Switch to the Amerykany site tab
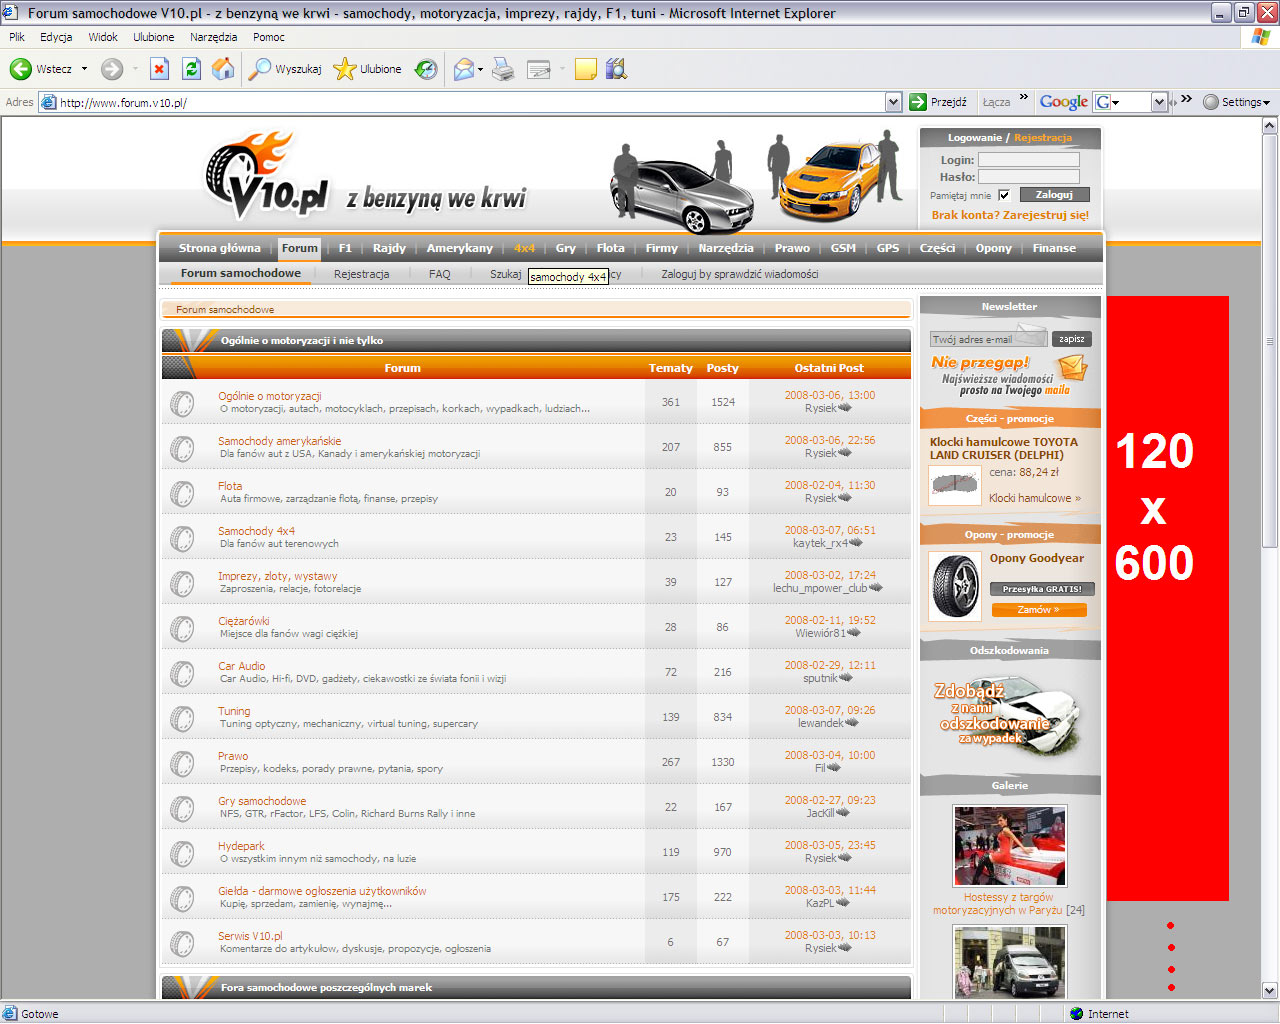The image size is (1280, 1024). [x=460, y=248]
